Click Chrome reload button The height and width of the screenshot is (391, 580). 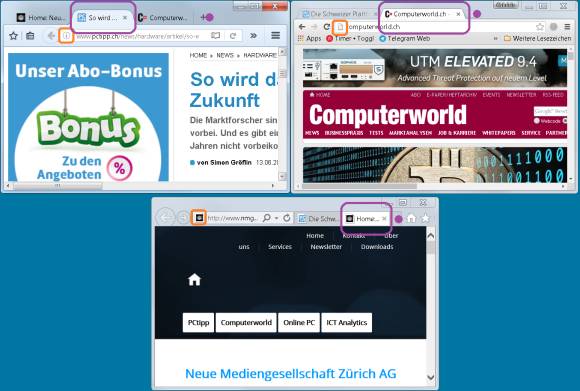tap(327, 27)
